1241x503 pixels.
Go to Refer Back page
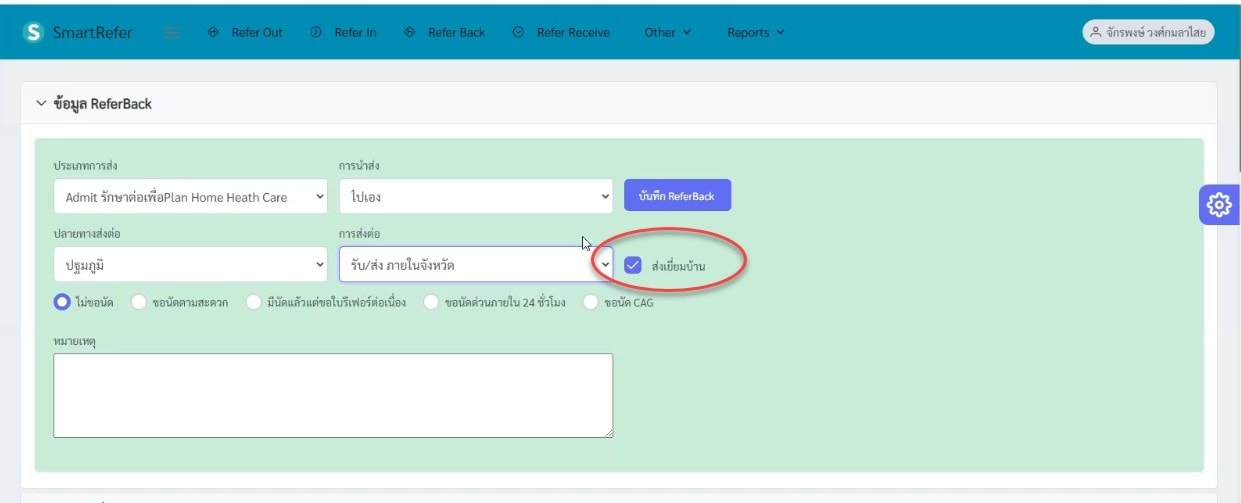pos(445,32)
